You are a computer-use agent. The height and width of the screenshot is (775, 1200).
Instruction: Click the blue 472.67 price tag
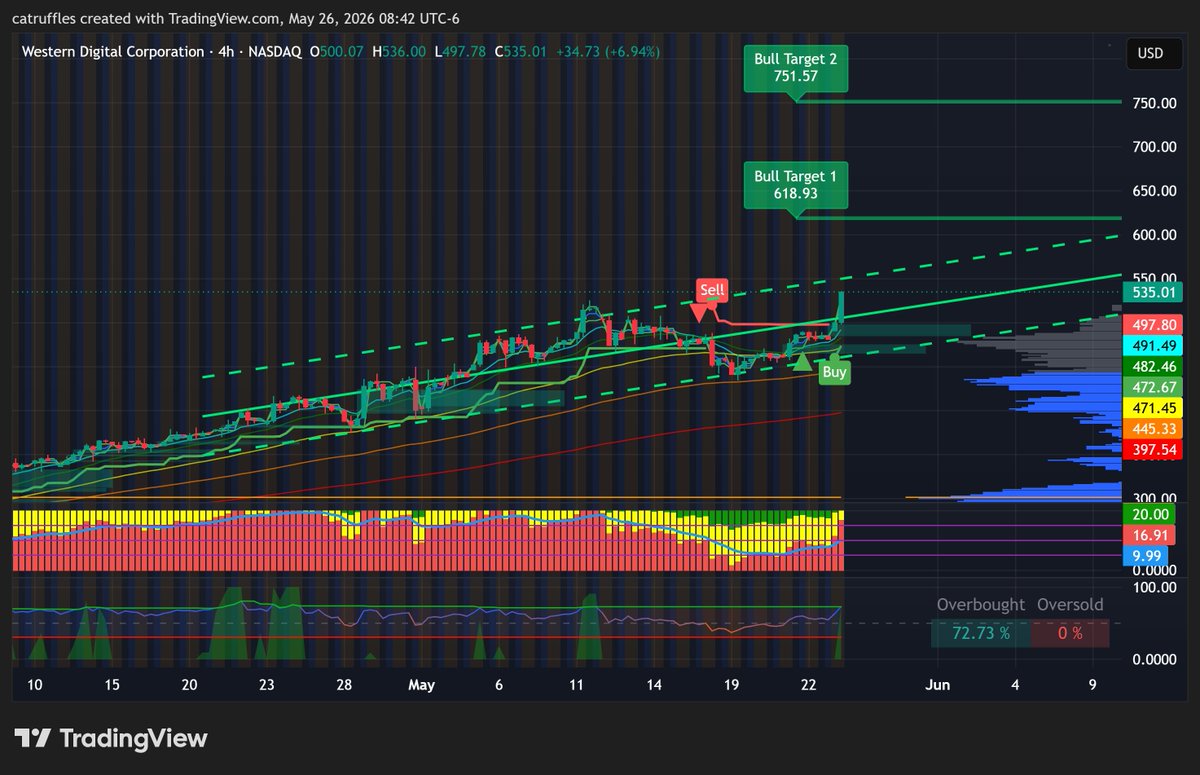(x=1153, y=387)
